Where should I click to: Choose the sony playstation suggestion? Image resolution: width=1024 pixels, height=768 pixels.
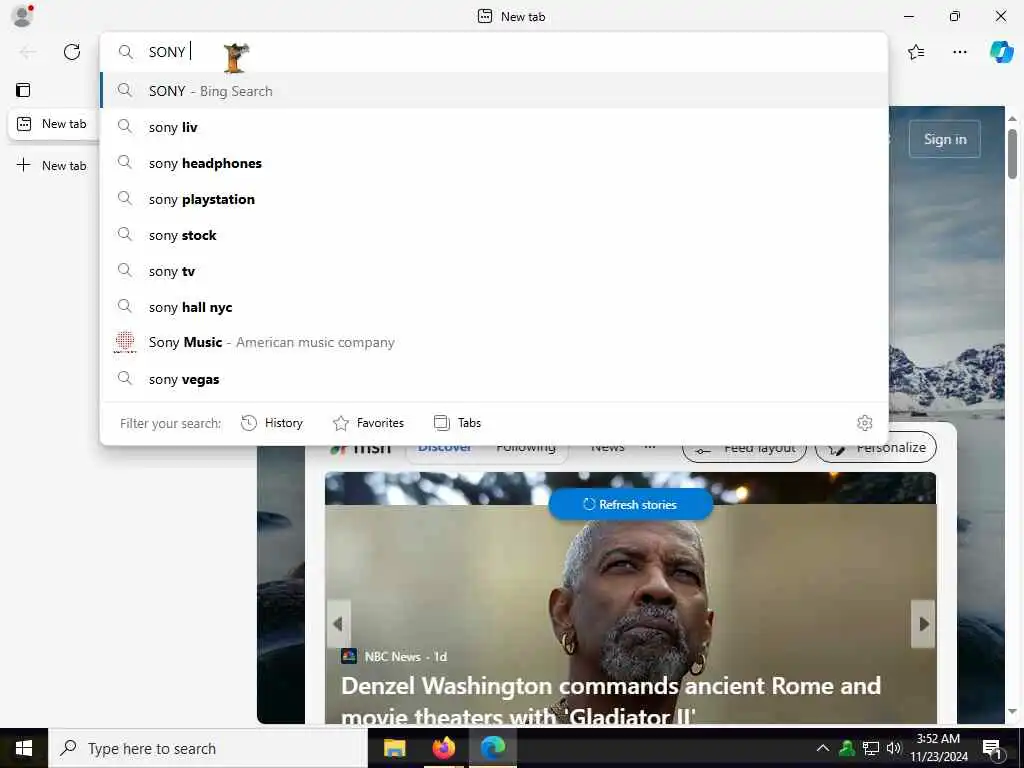(494, 199)
